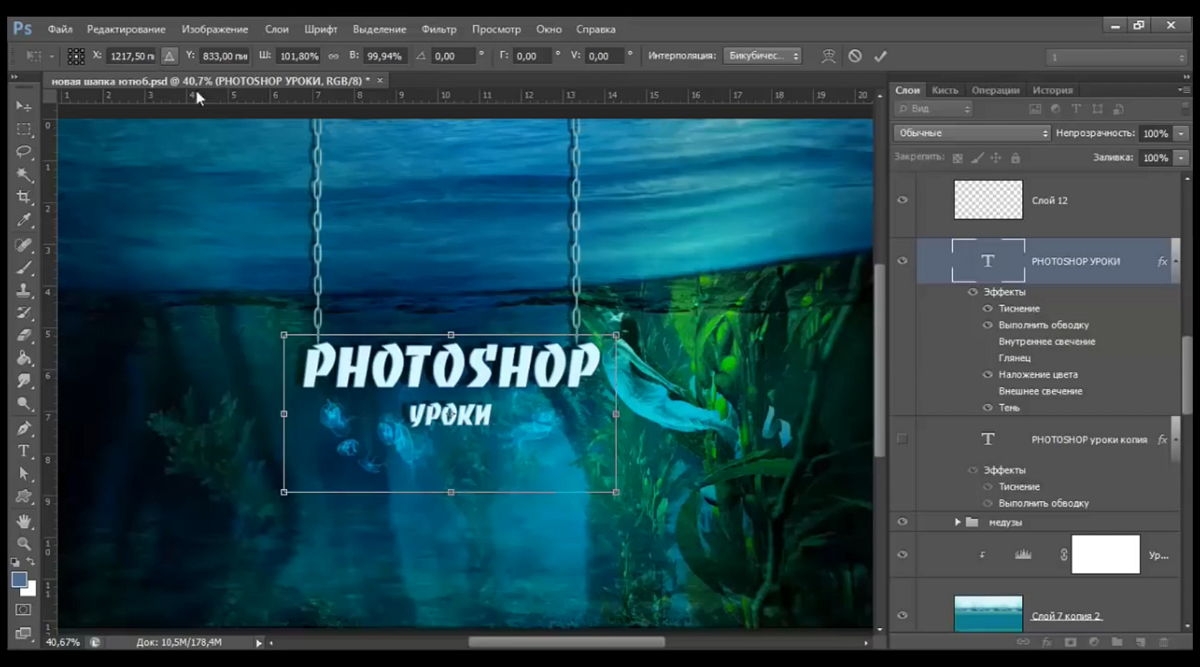Screen dimensions: 1200x667
Task: Select the Magic Wand tool
Action: tap(23, 175)
